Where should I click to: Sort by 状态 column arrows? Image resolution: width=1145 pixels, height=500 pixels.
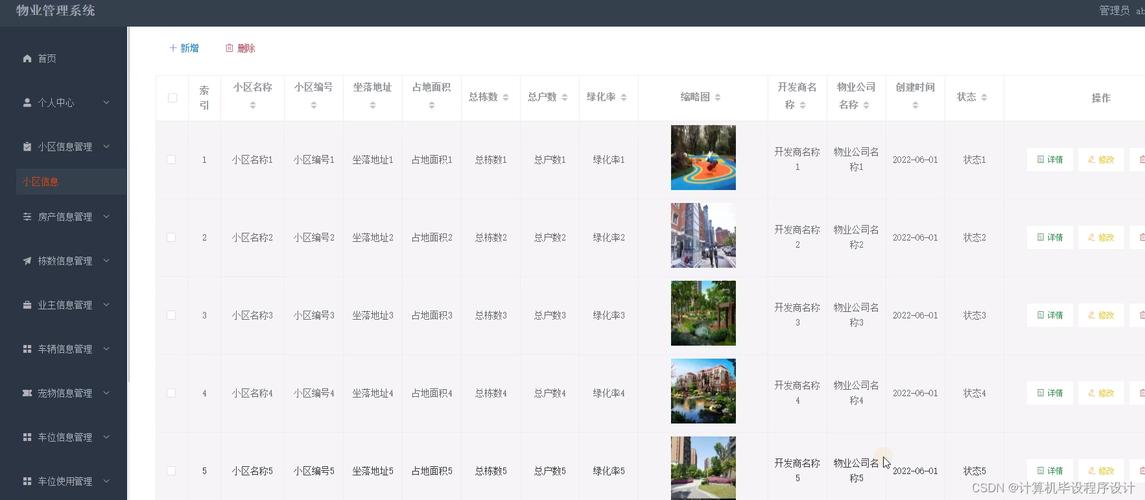coord(984,97)
